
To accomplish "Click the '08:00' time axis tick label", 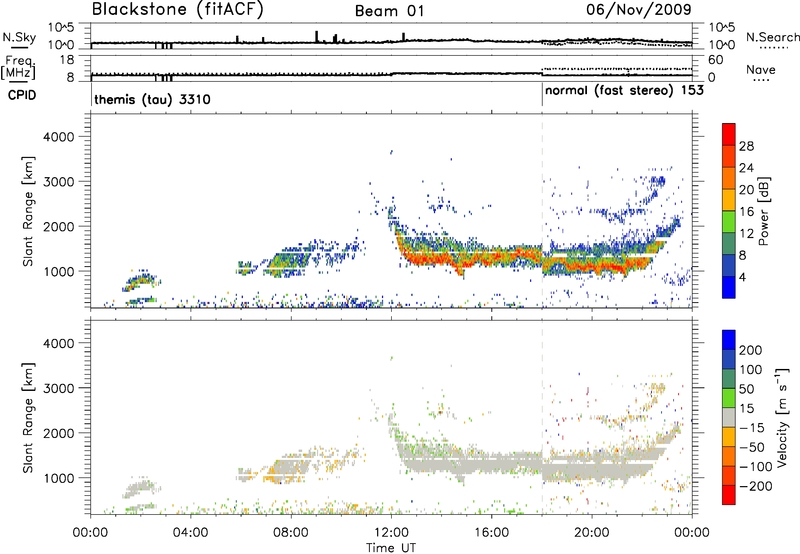I will [291, 533].
